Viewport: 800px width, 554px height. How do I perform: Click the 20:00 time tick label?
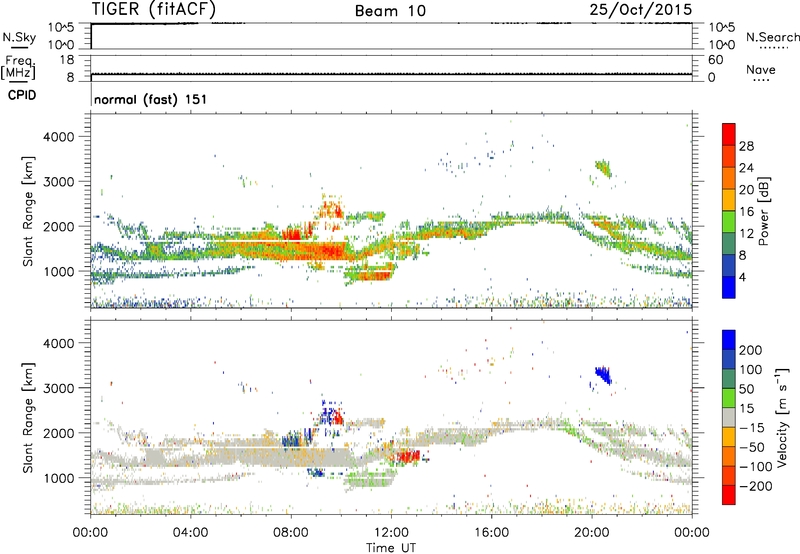coord(591,533)
